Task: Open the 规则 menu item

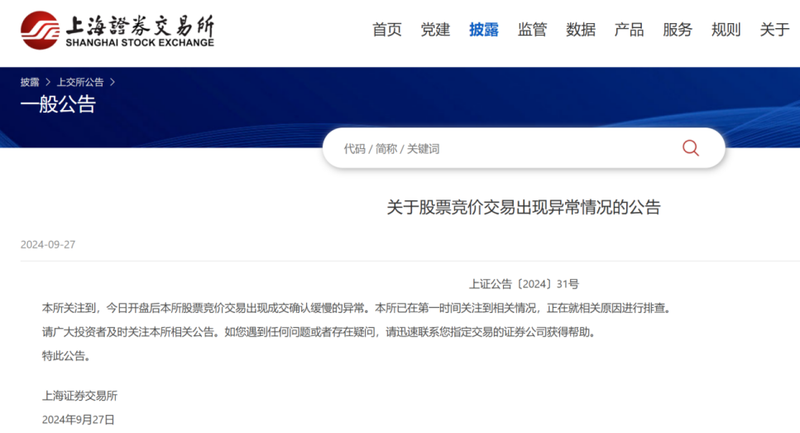Action: (726, 30)
